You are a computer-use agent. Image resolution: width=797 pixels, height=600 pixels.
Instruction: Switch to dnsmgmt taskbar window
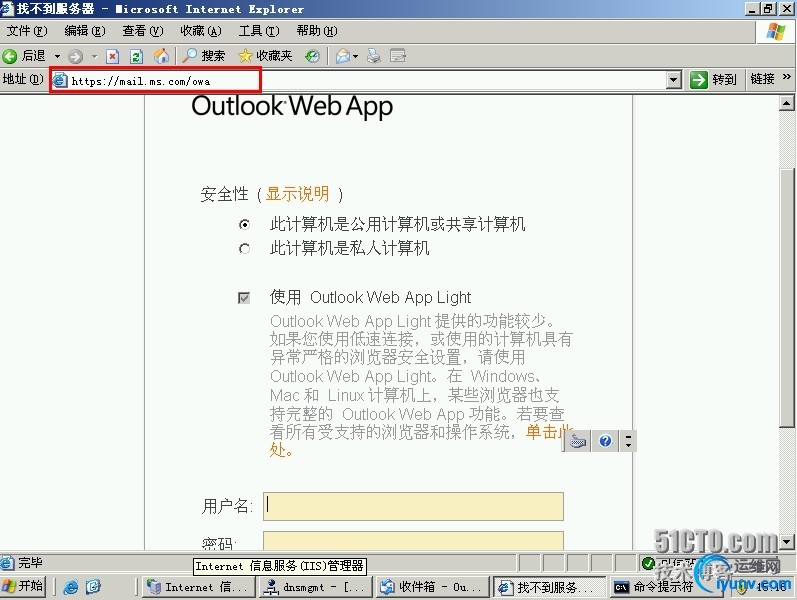point(315,587)
